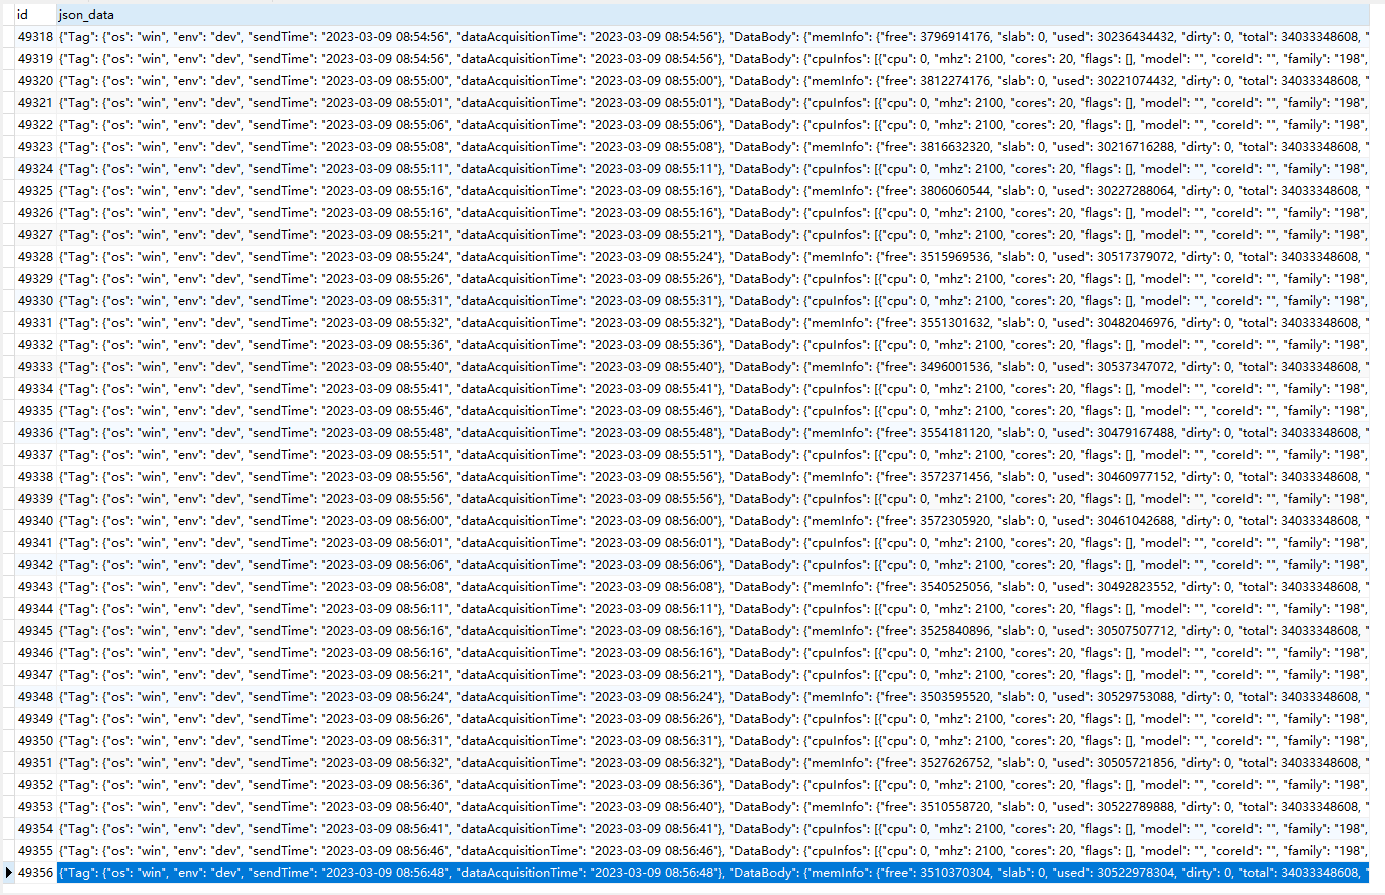Select id cell 49343
This screenshot has width=1385, height=895.
click(35, 587)
